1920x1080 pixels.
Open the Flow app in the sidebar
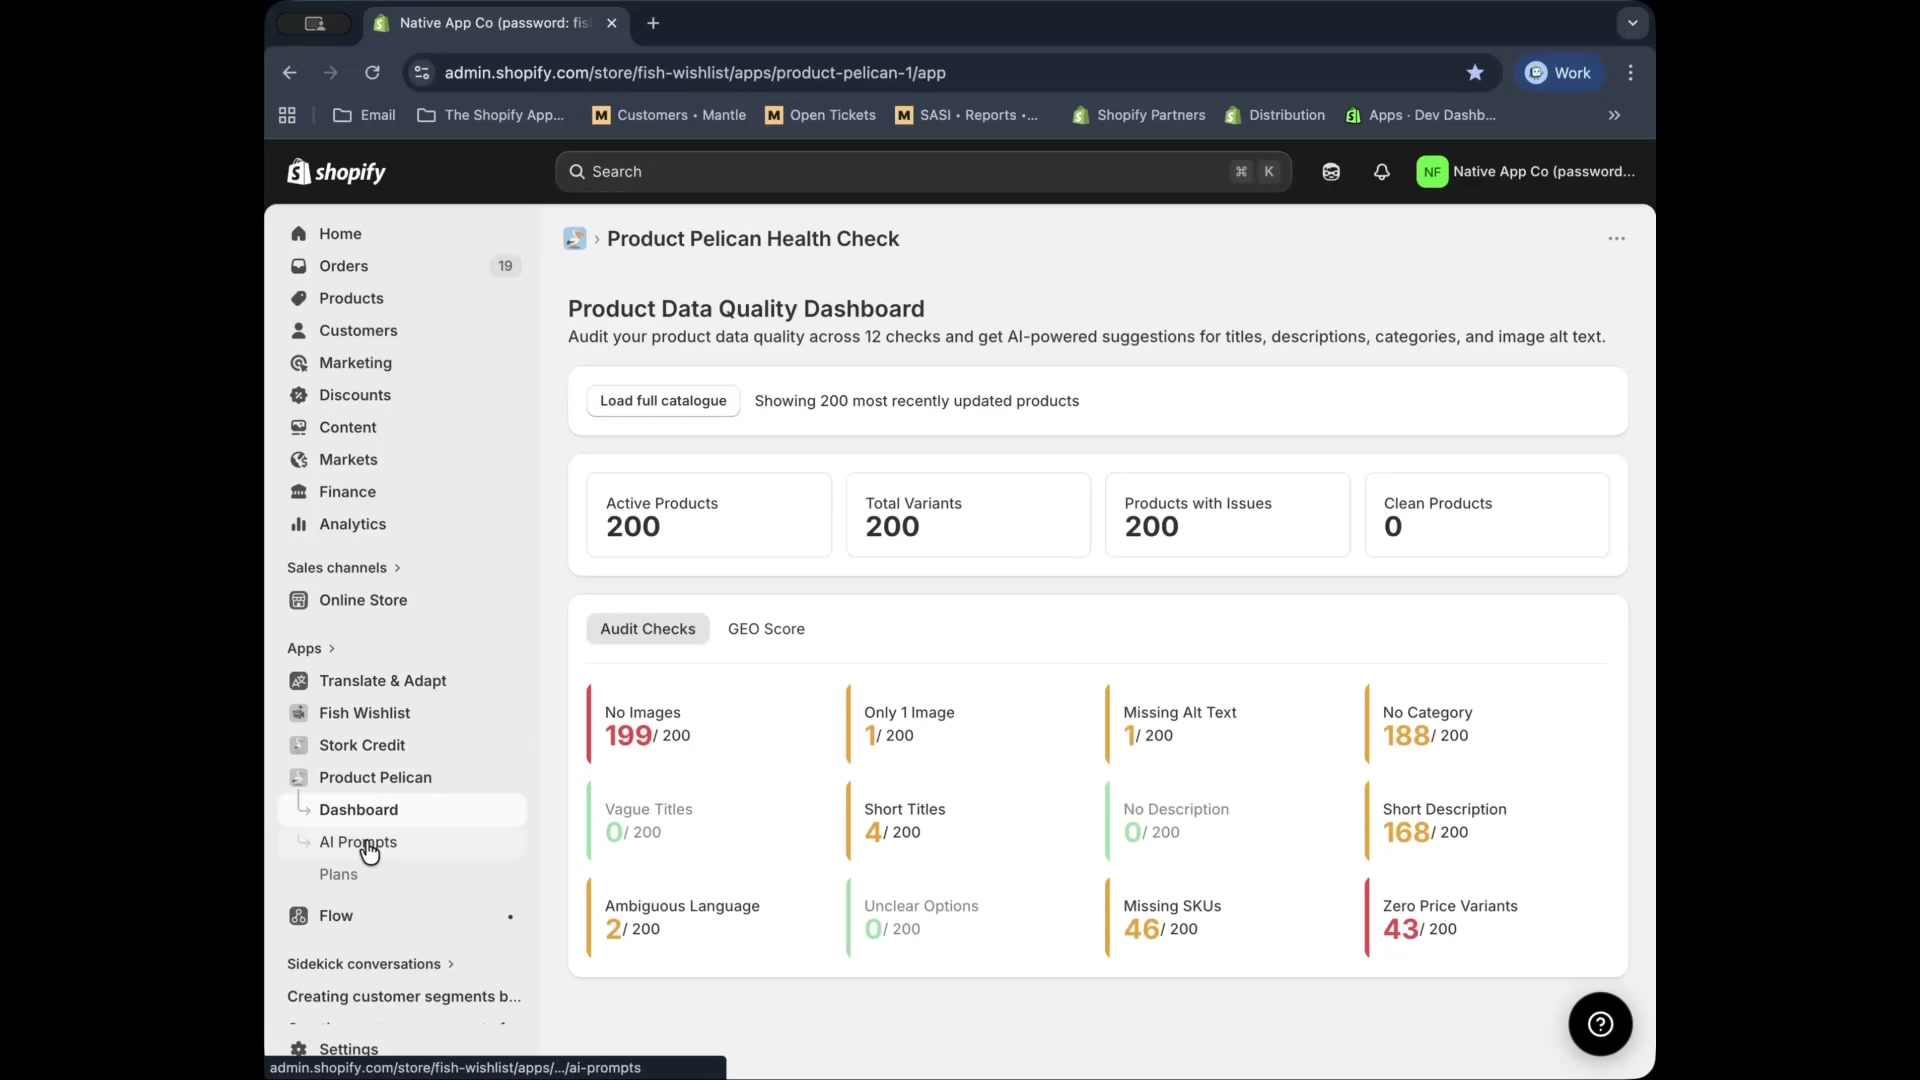point(298,915)
